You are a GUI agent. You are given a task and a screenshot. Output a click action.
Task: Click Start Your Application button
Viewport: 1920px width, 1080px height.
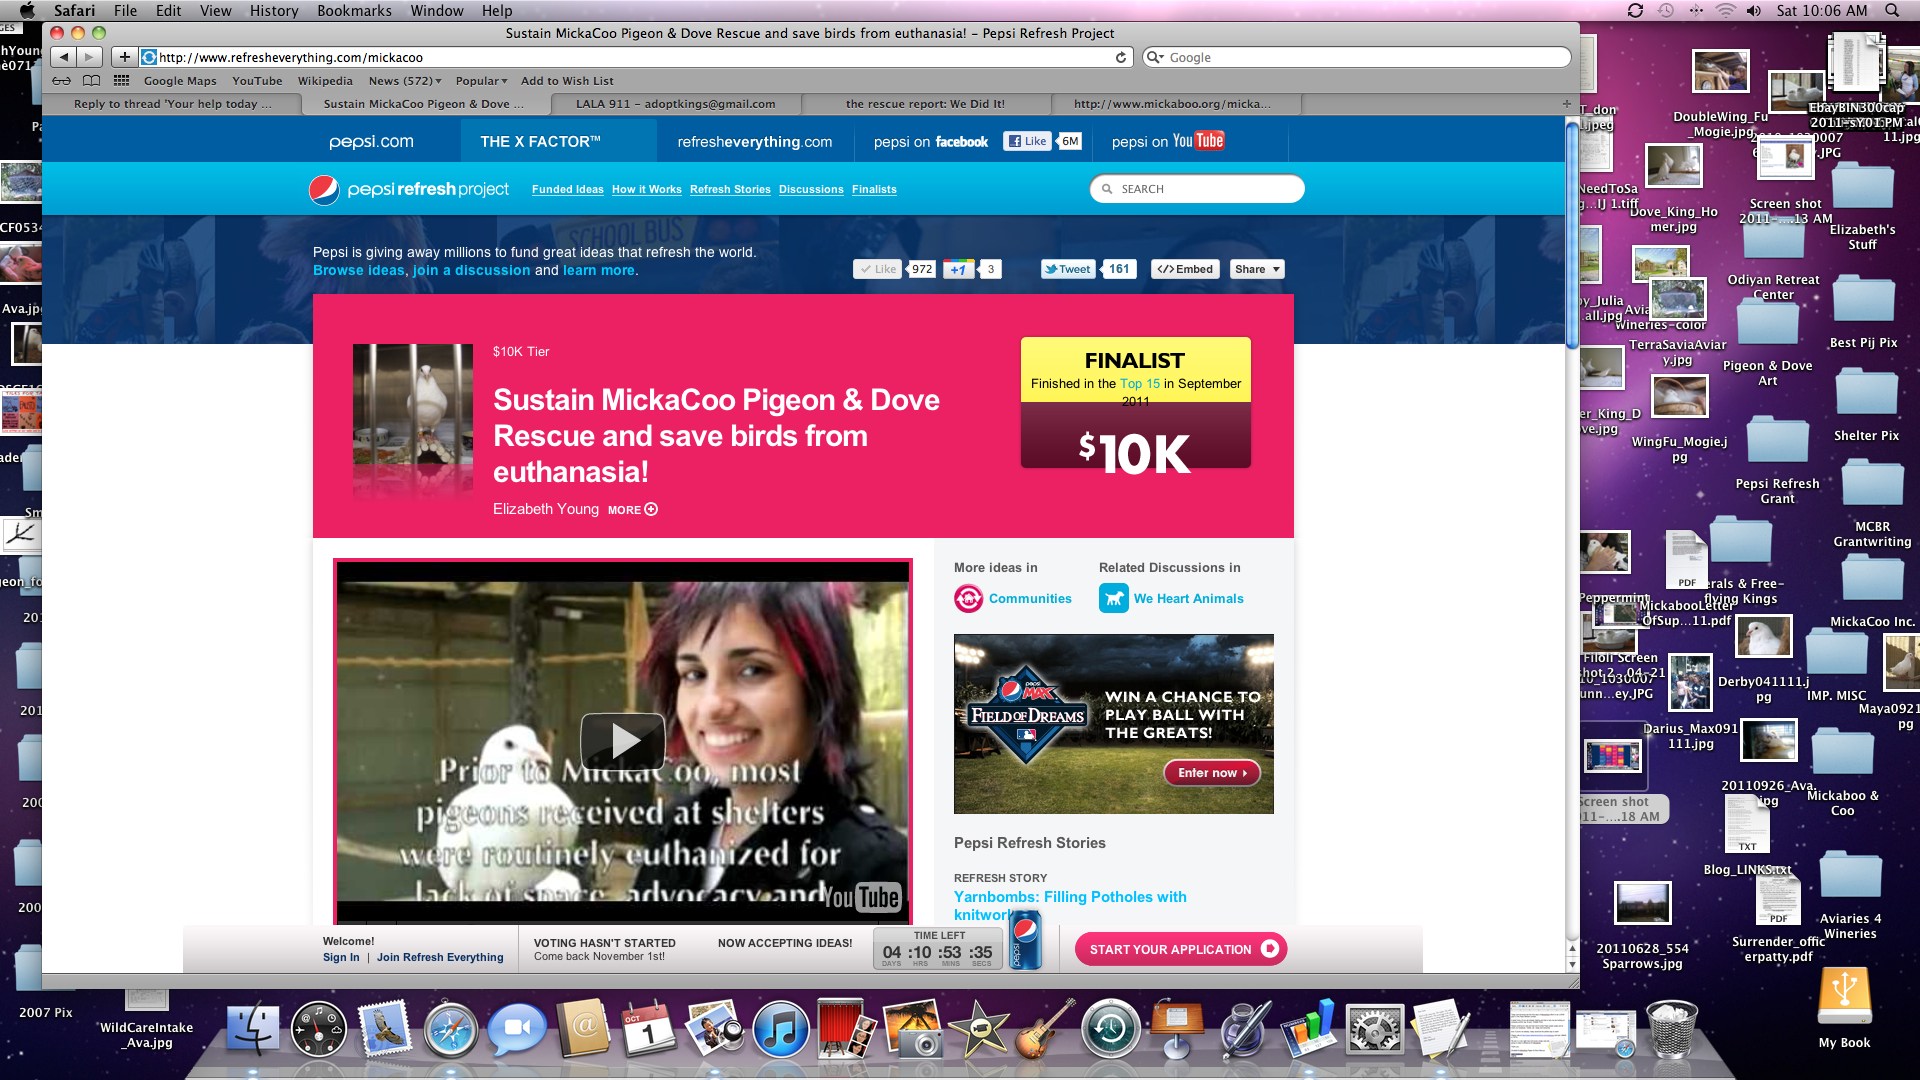tap(1180, 949)
